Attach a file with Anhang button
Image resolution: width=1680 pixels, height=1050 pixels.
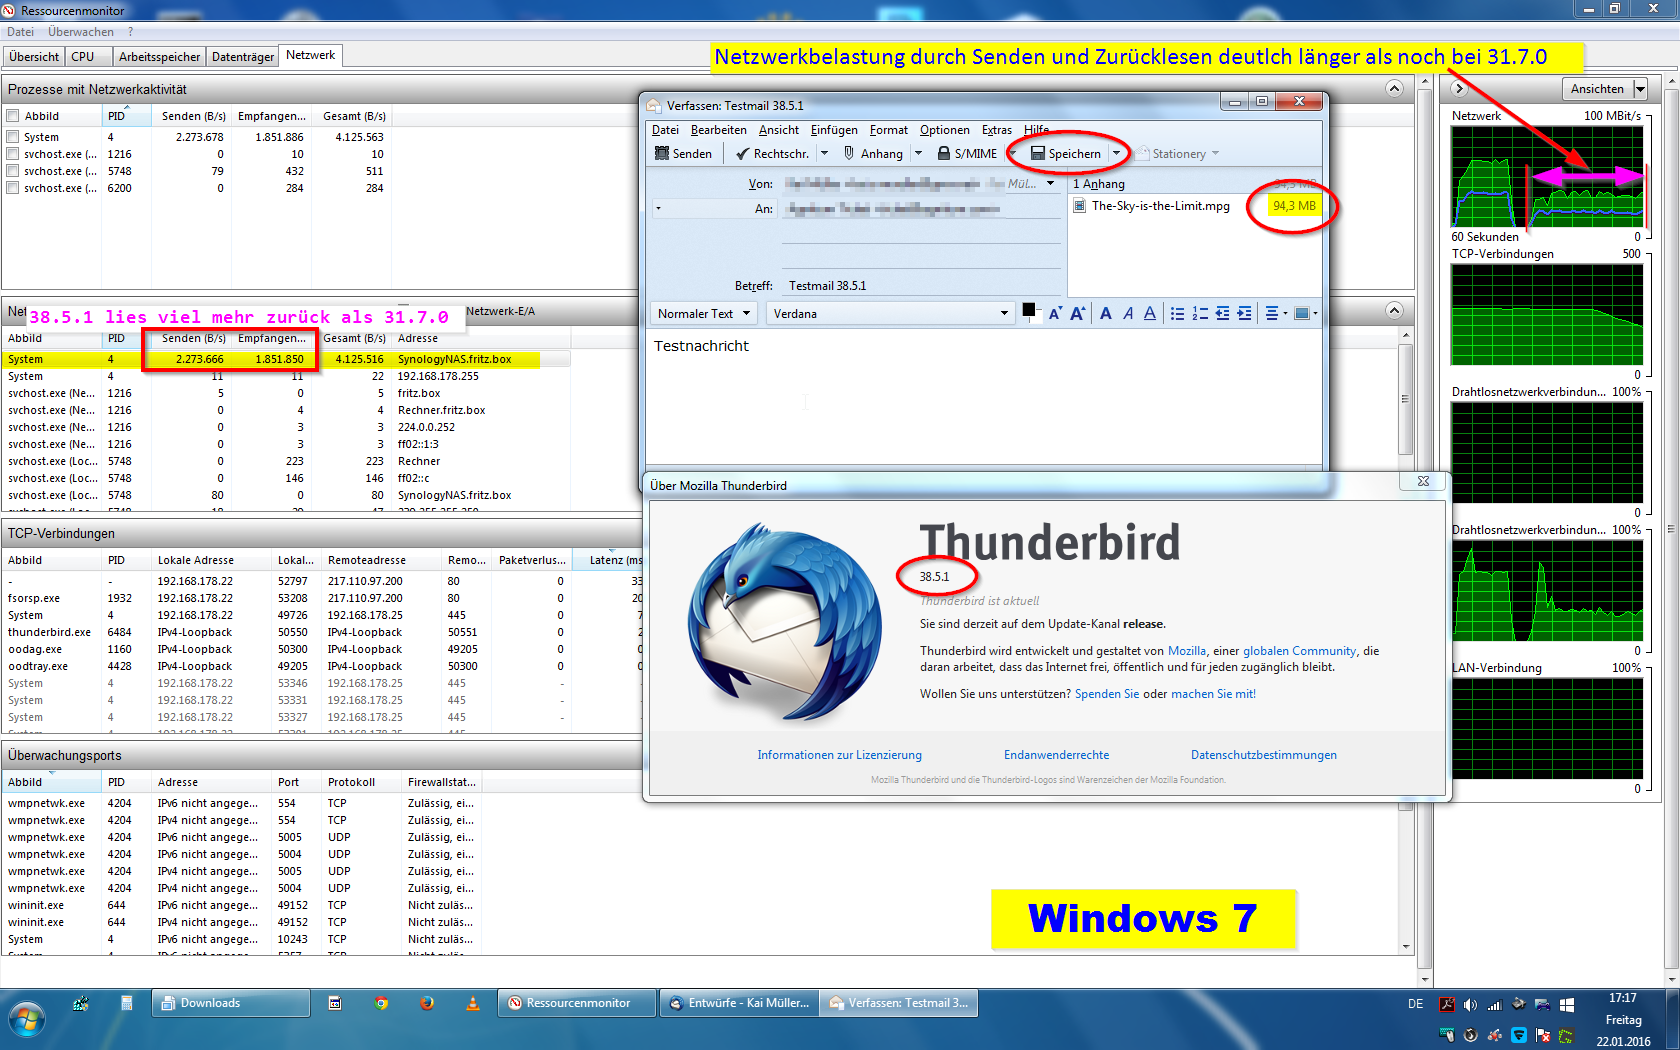click(873, 154)
